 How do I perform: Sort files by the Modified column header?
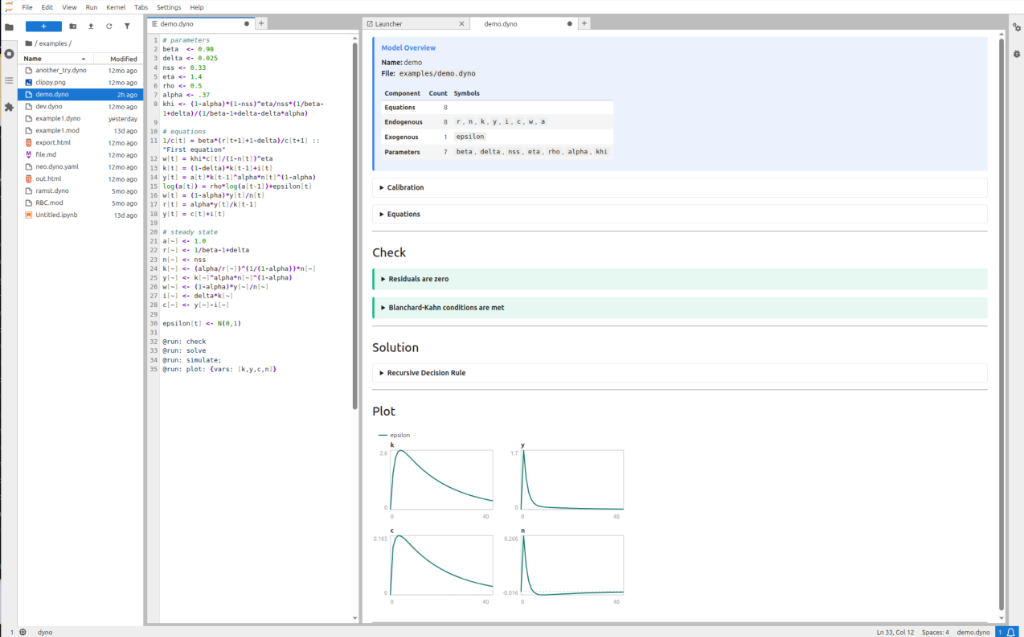click(123, 59)
